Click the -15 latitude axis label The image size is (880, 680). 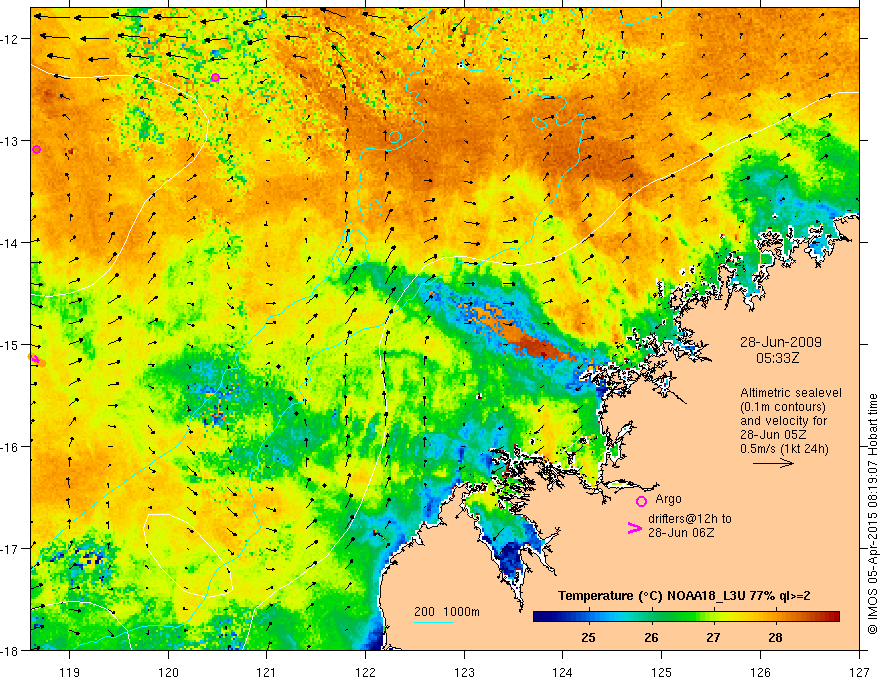coord(11,344)
